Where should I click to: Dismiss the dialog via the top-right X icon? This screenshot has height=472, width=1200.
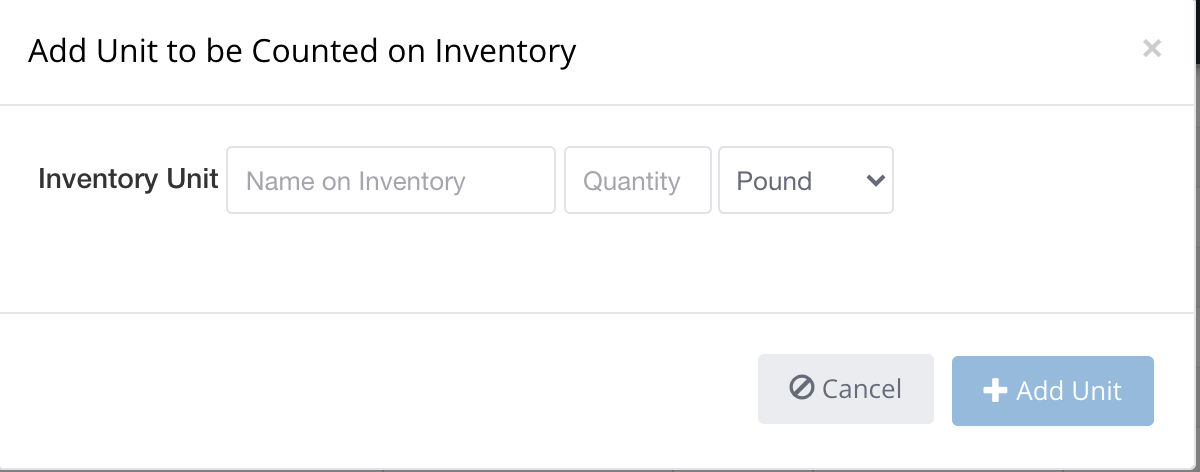(1152, 48)
